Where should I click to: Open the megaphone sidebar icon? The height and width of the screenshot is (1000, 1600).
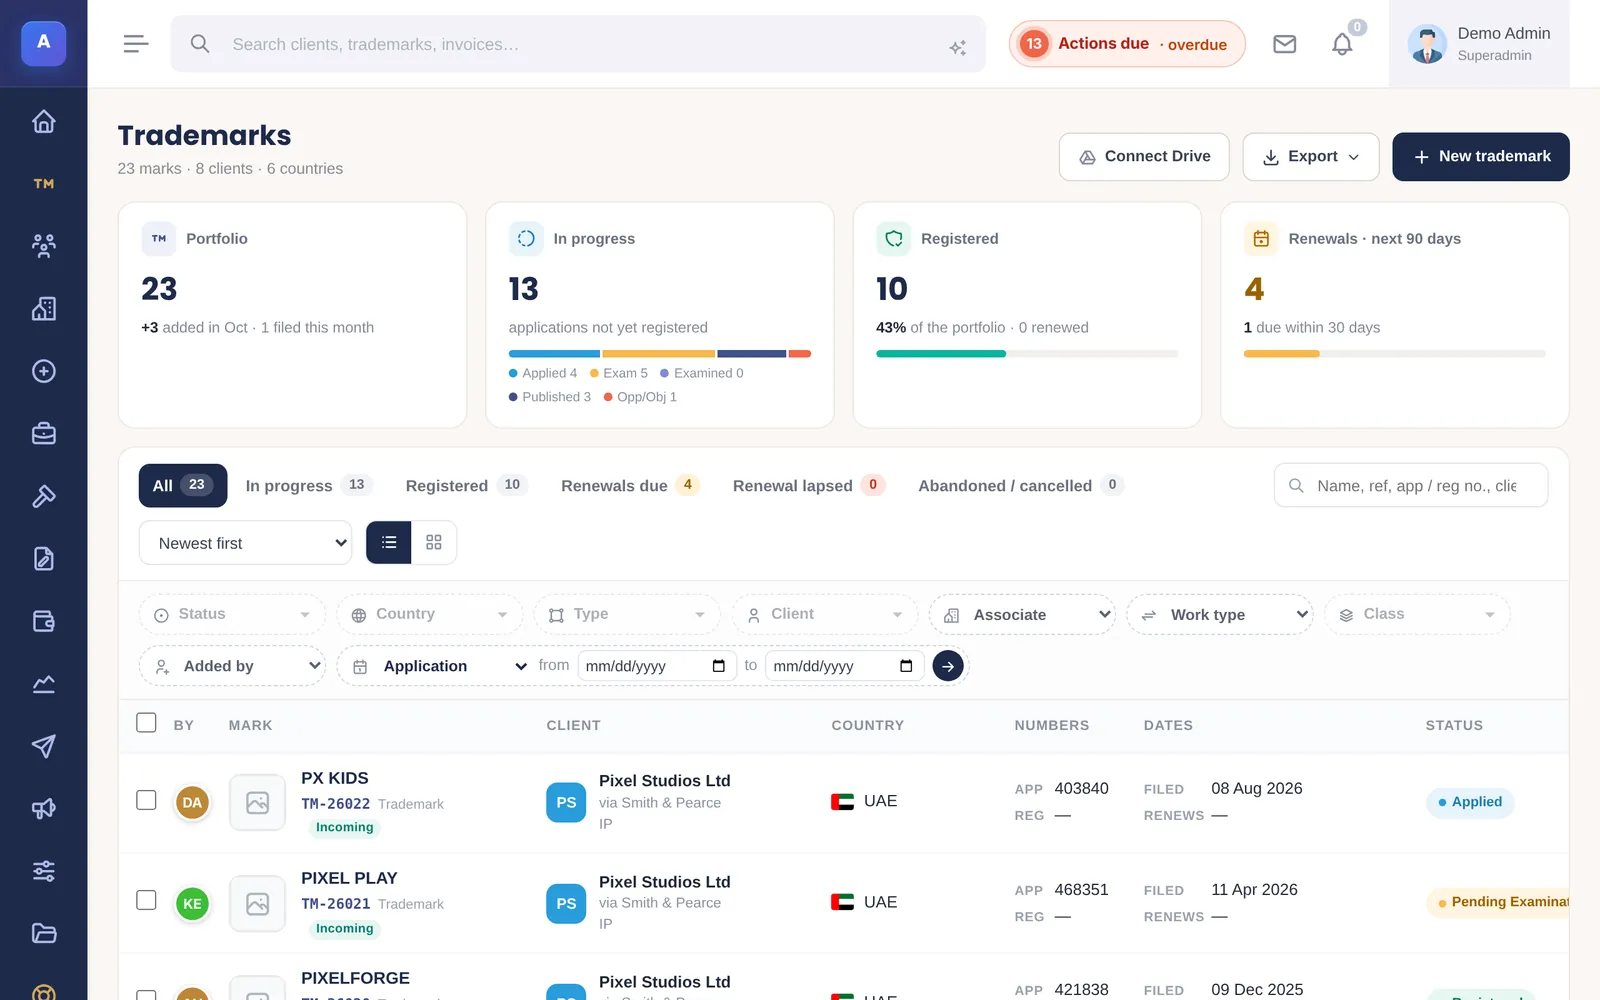click(43, 809)
